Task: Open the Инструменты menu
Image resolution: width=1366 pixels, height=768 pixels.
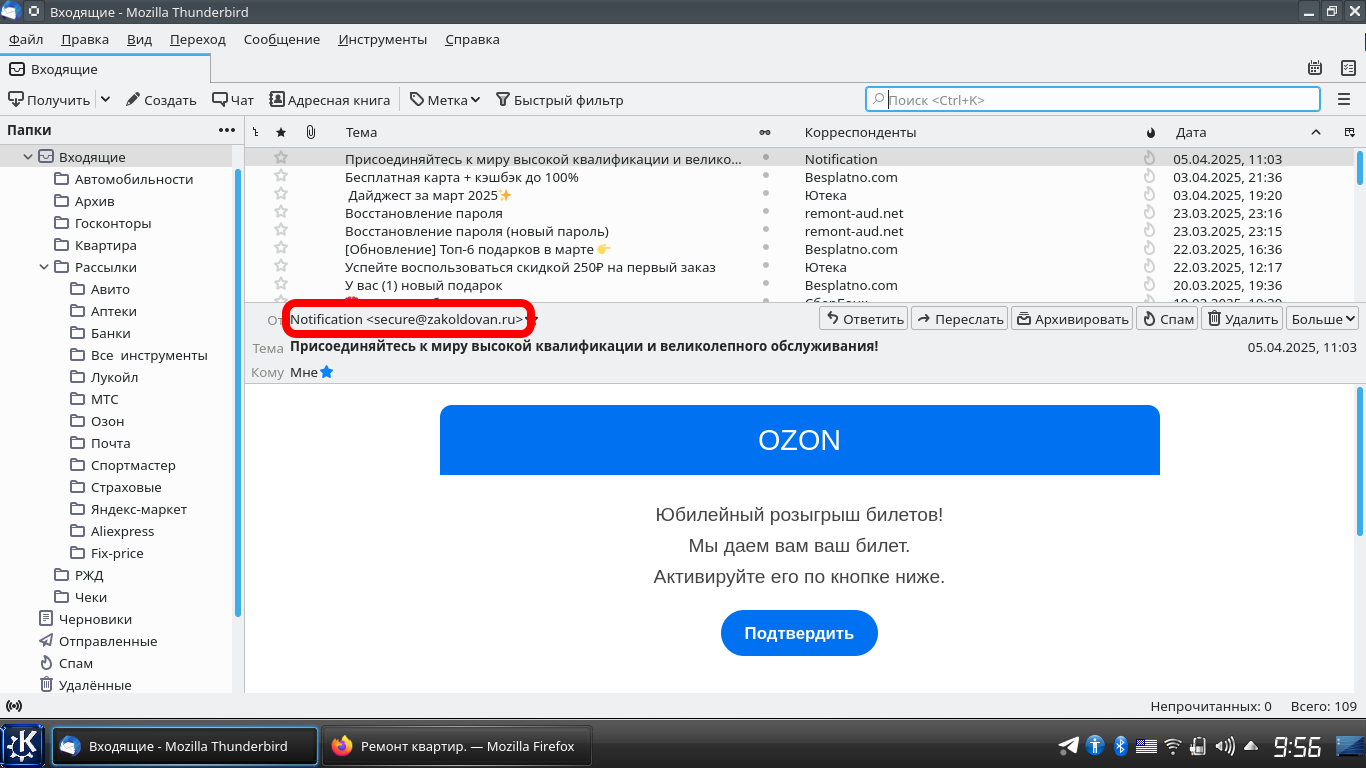Action: pyautogui.click(x=382, y=39)
